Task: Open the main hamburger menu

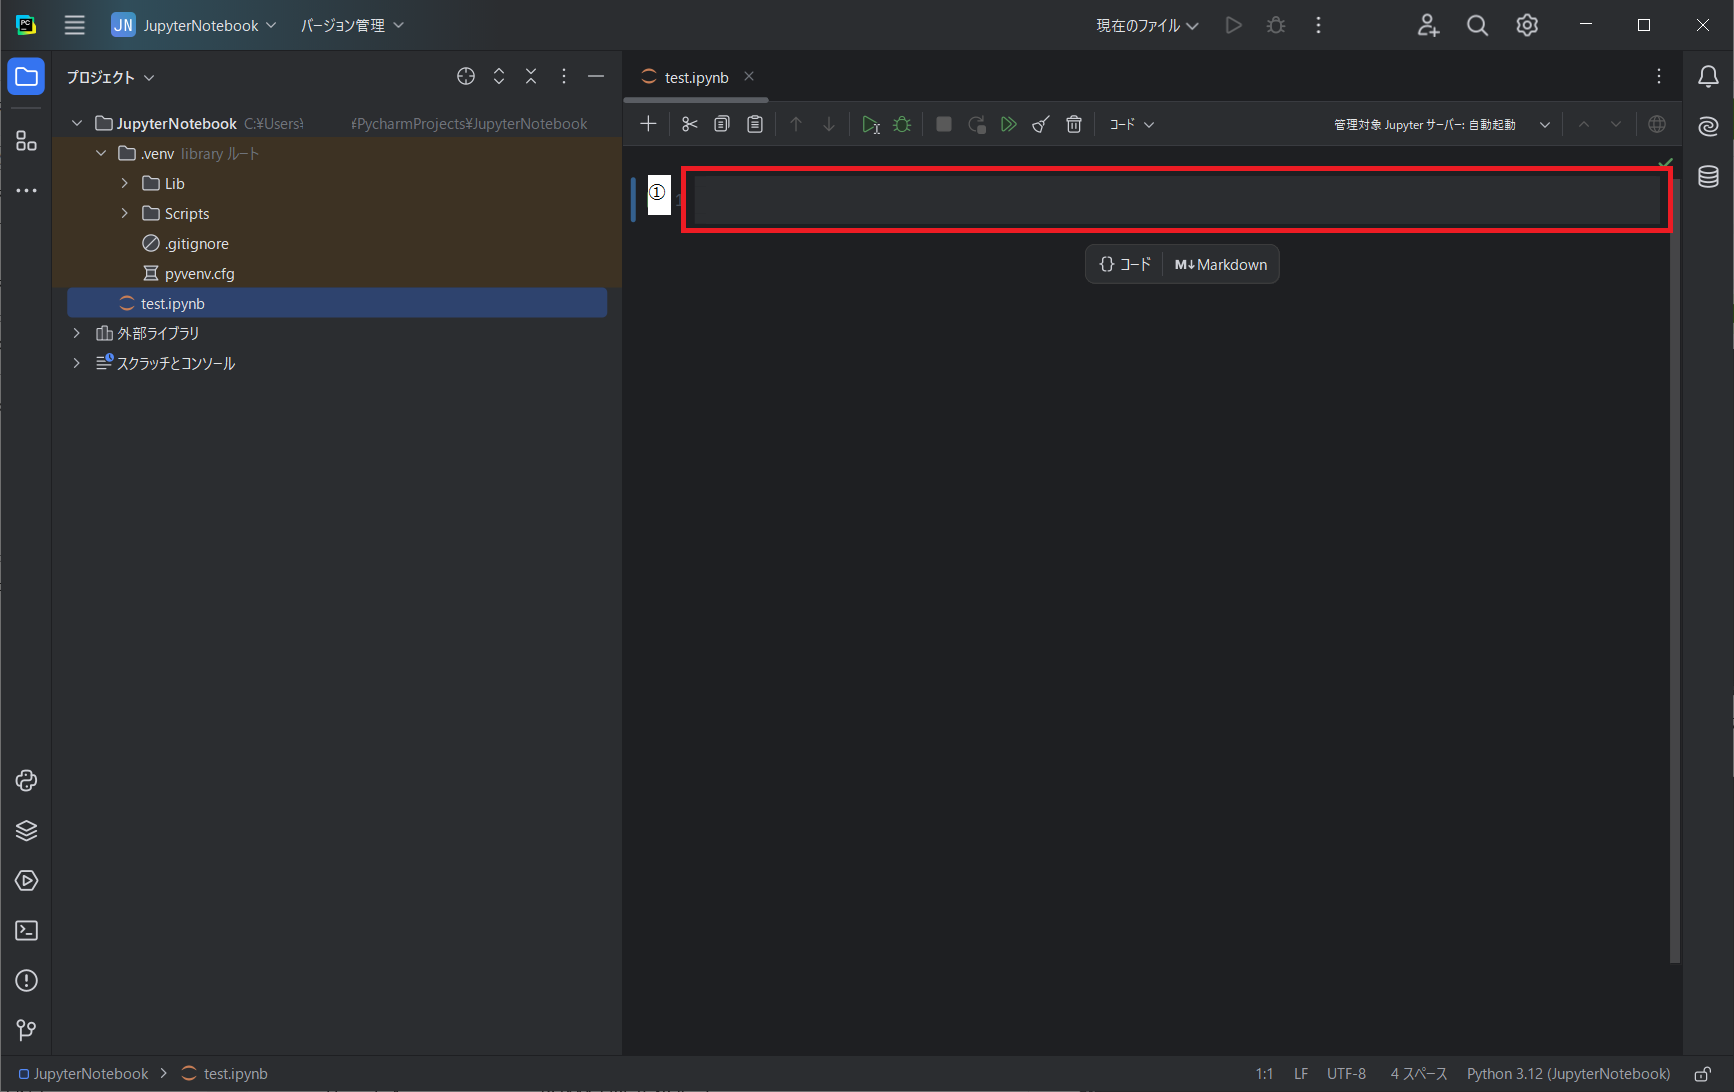Action: [75, 25]
